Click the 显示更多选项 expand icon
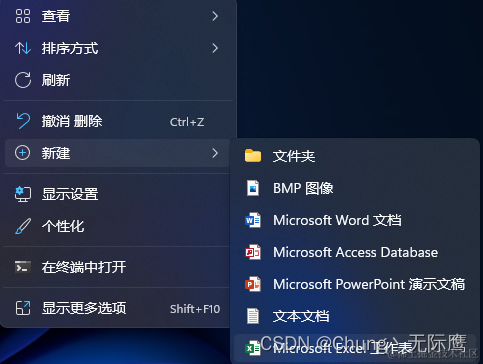The width and height of the screenshot is (483, 364). 23,308
